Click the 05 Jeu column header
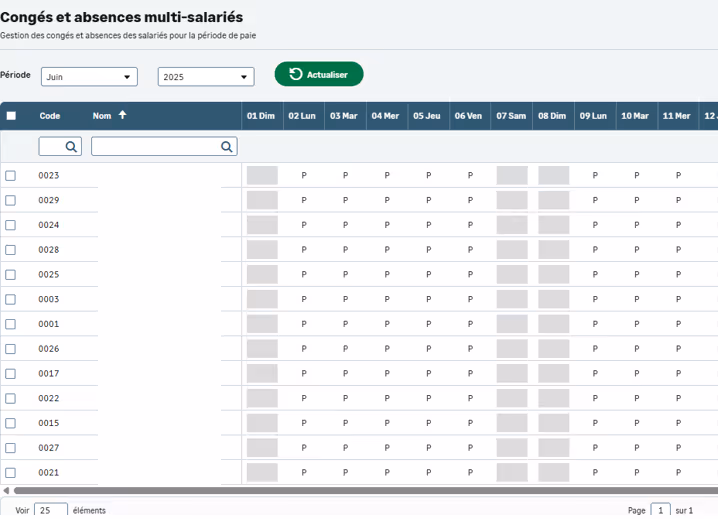 pyautogui.click(x=429, y=116)
